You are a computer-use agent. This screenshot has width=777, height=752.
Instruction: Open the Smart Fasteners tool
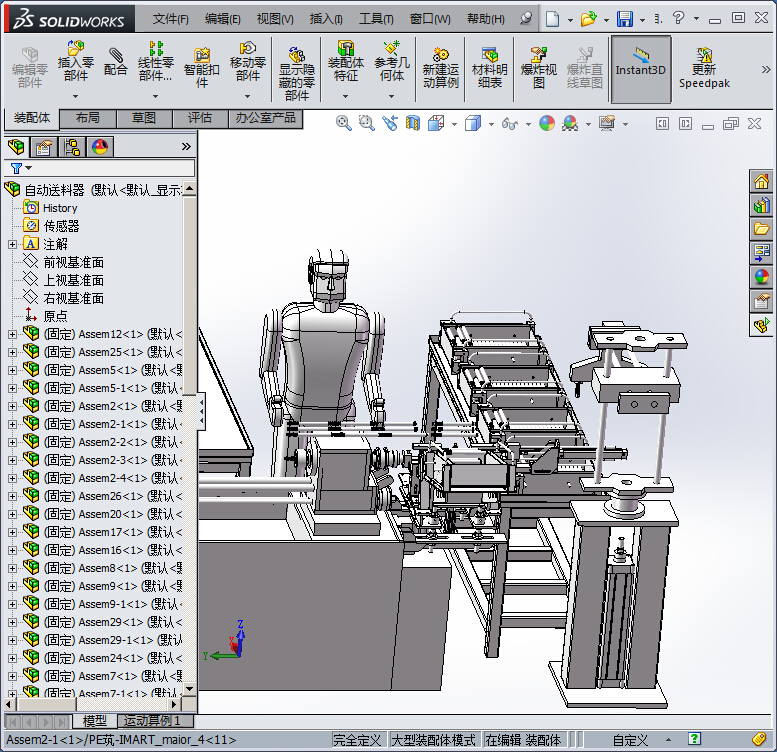pyautogui.click(x=202, y=68)
